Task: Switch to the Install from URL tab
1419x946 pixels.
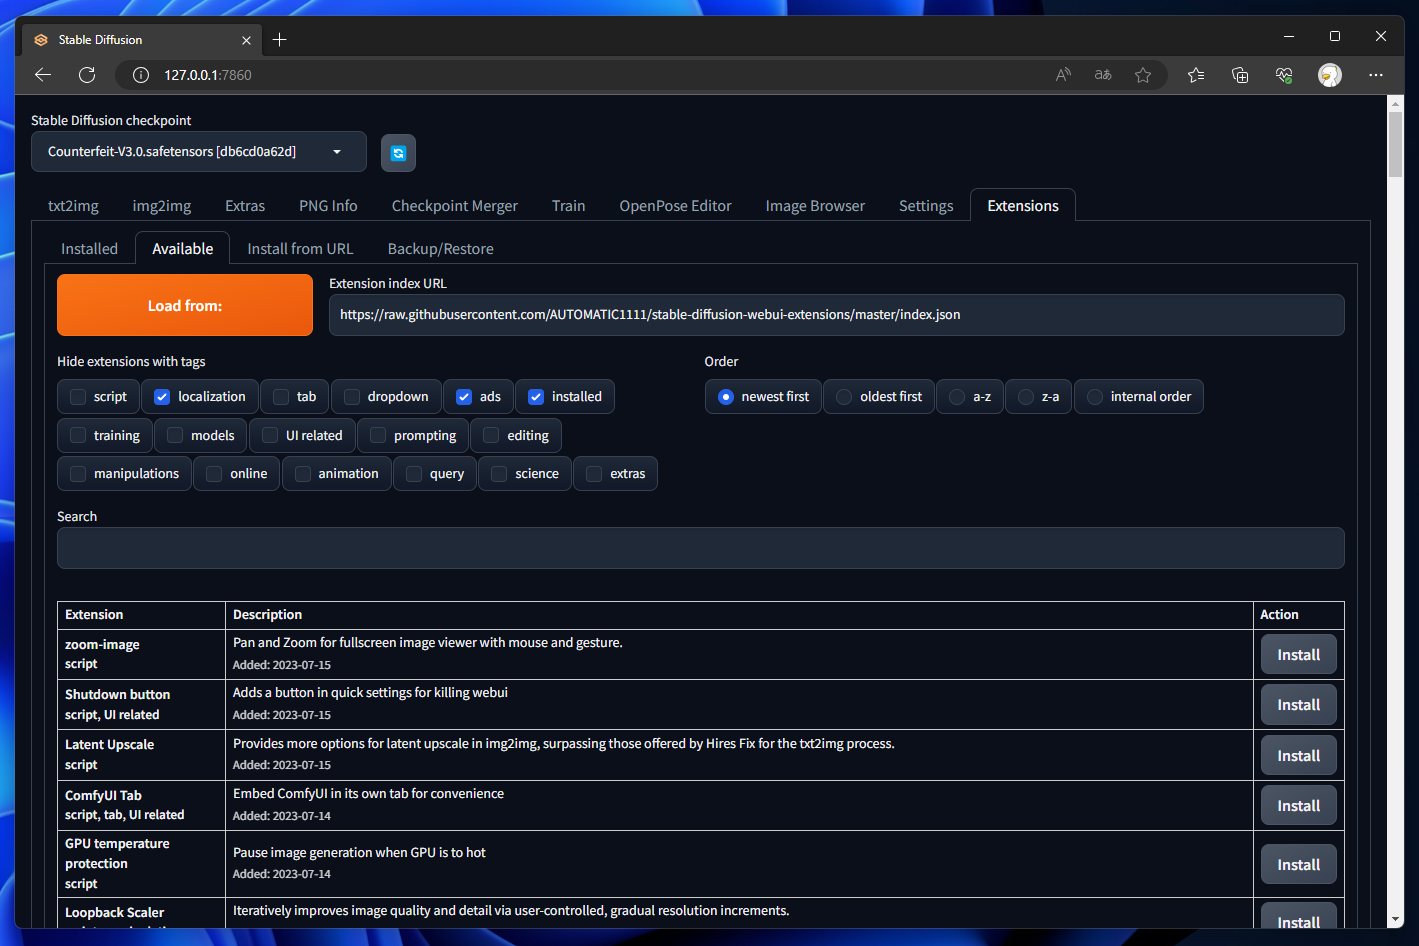Action: (x=300, y=249)
